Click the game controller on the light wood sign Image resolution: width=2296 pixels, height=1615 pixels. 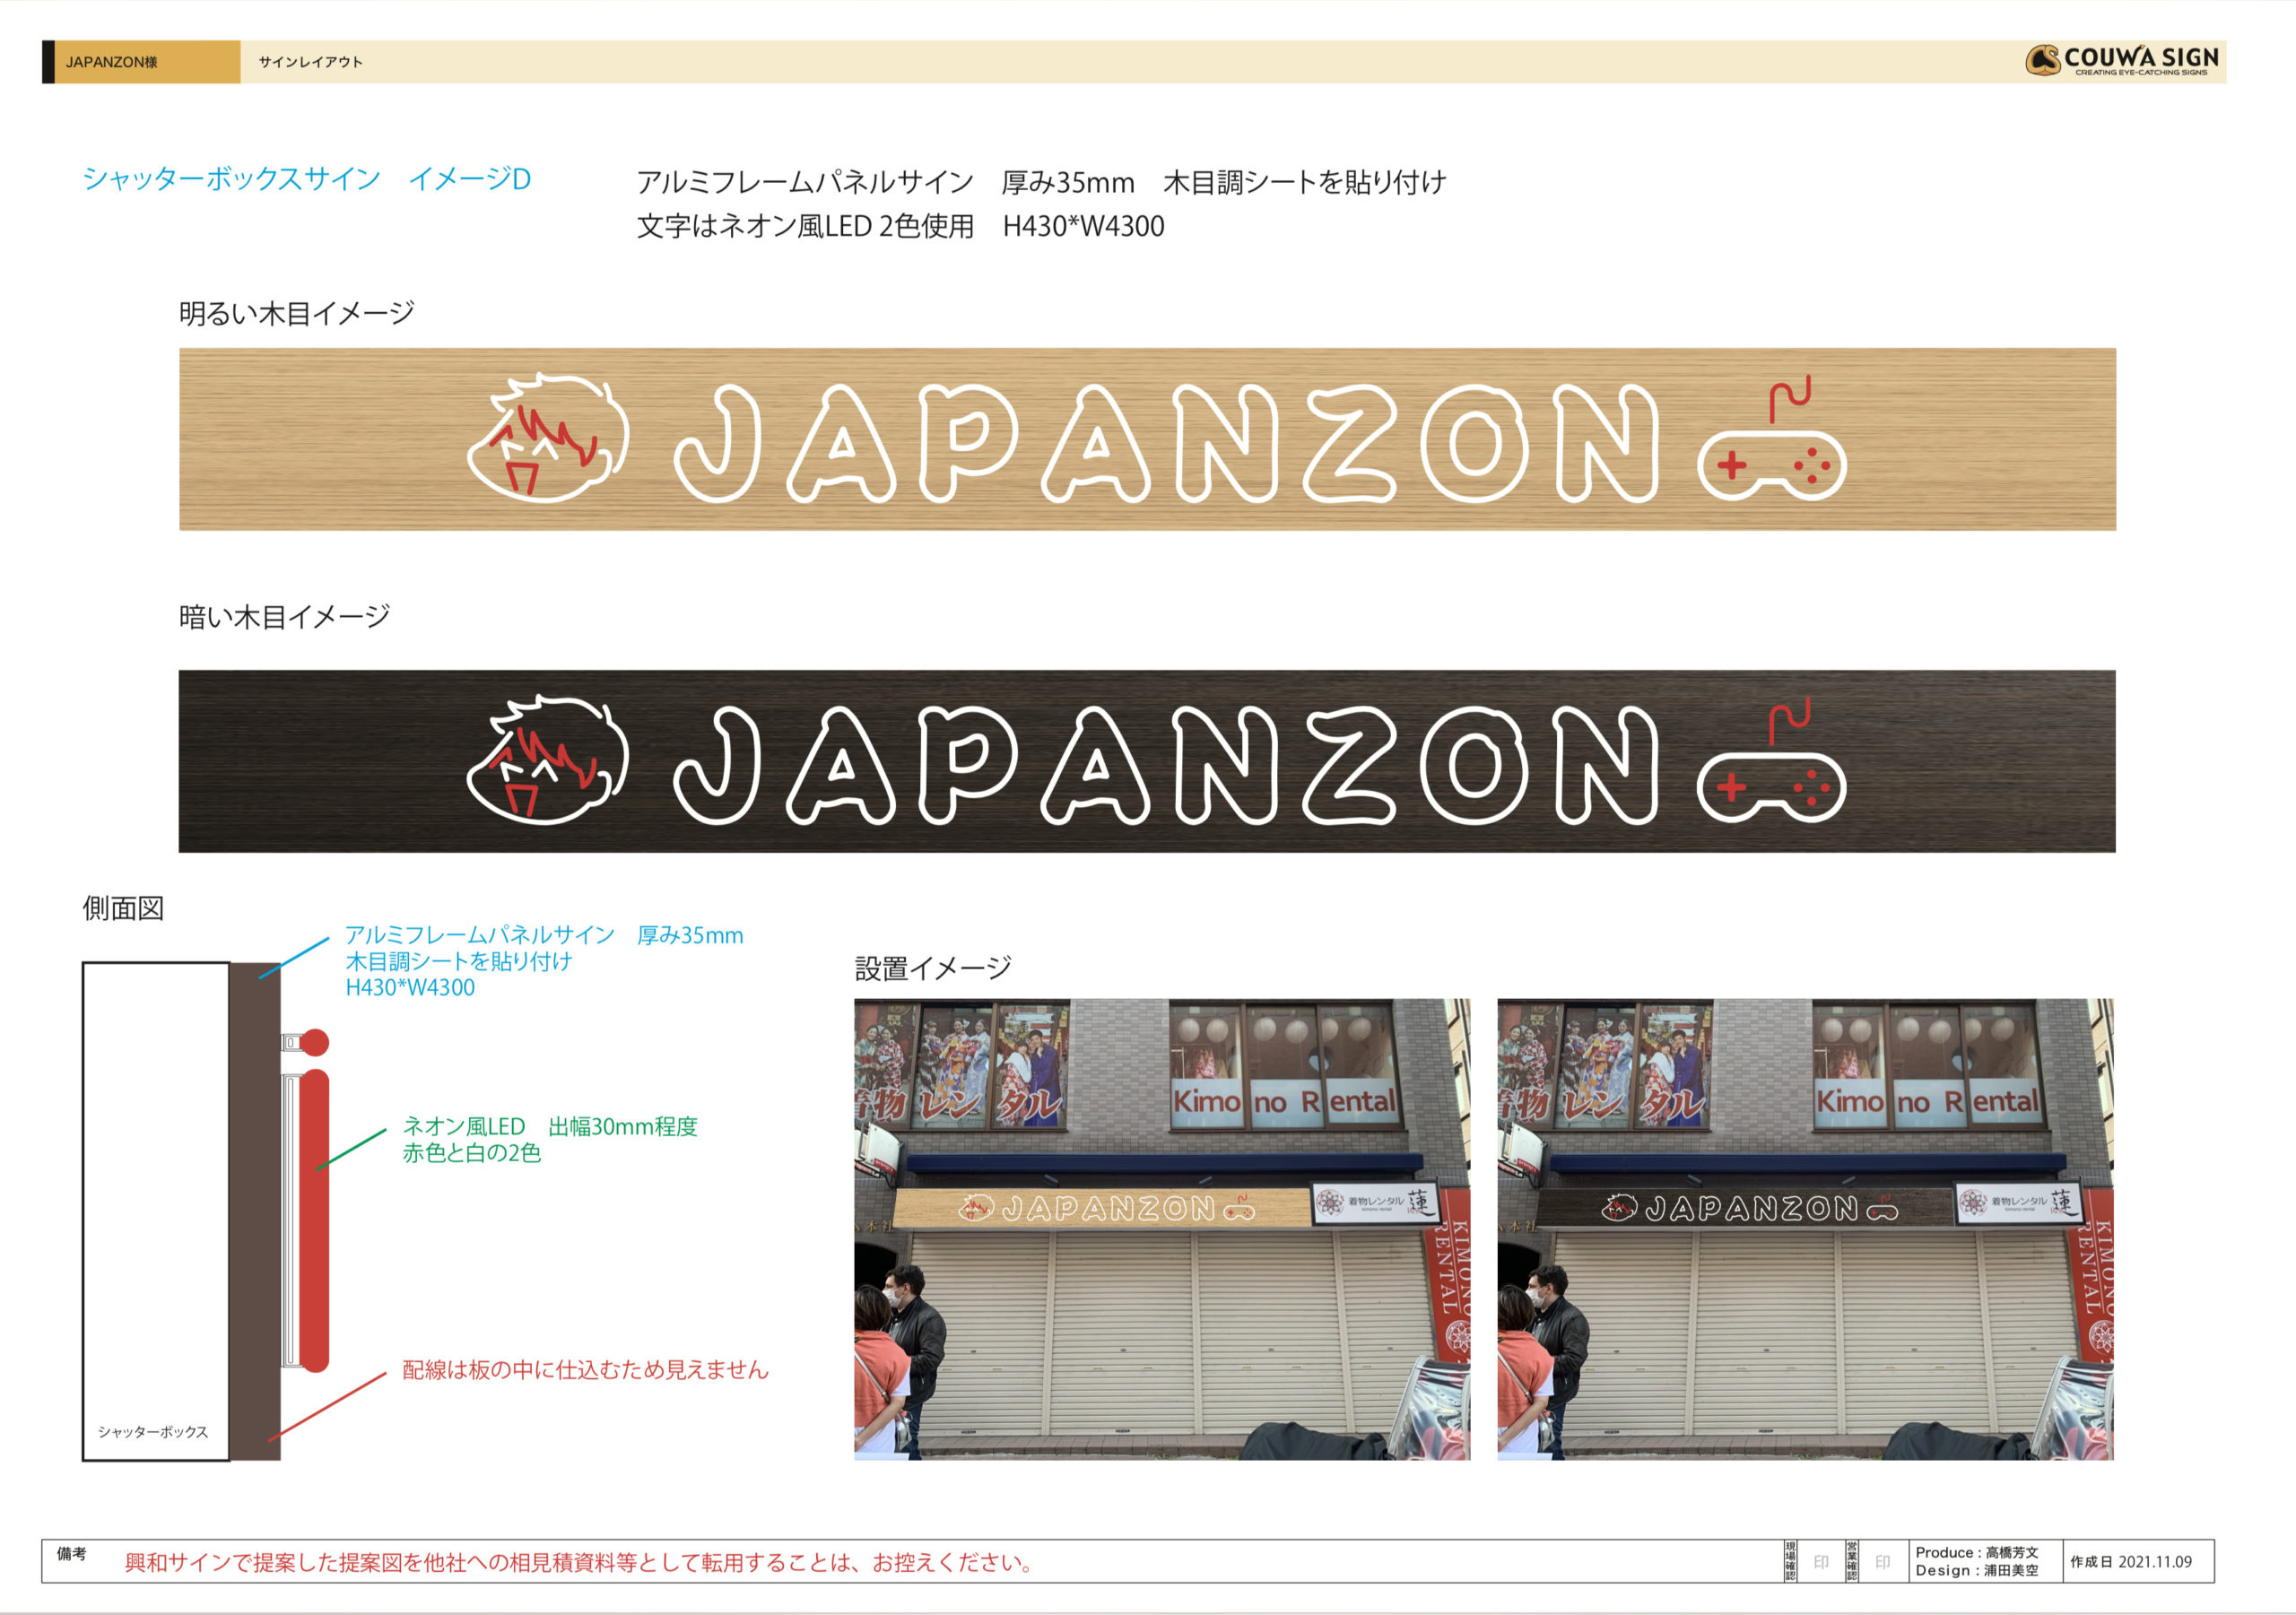tap(1772, 438)
